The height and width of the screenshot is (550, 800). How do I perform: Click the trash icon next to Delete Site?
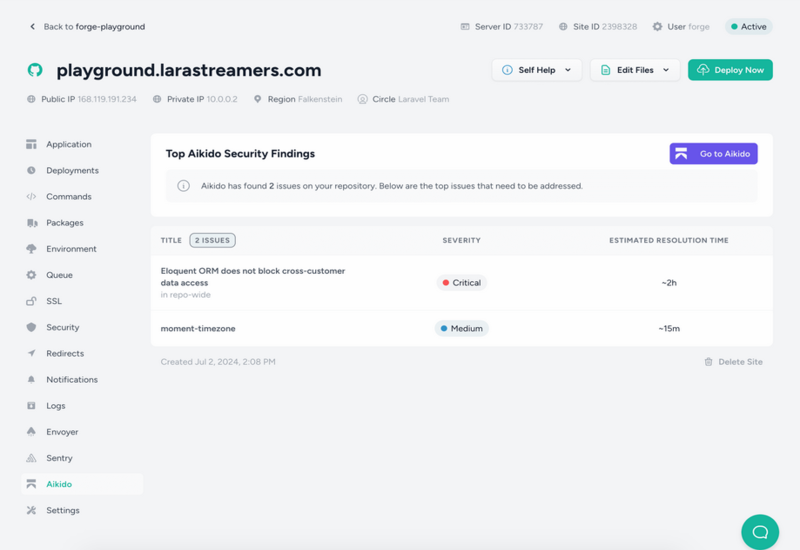point(708,362)
